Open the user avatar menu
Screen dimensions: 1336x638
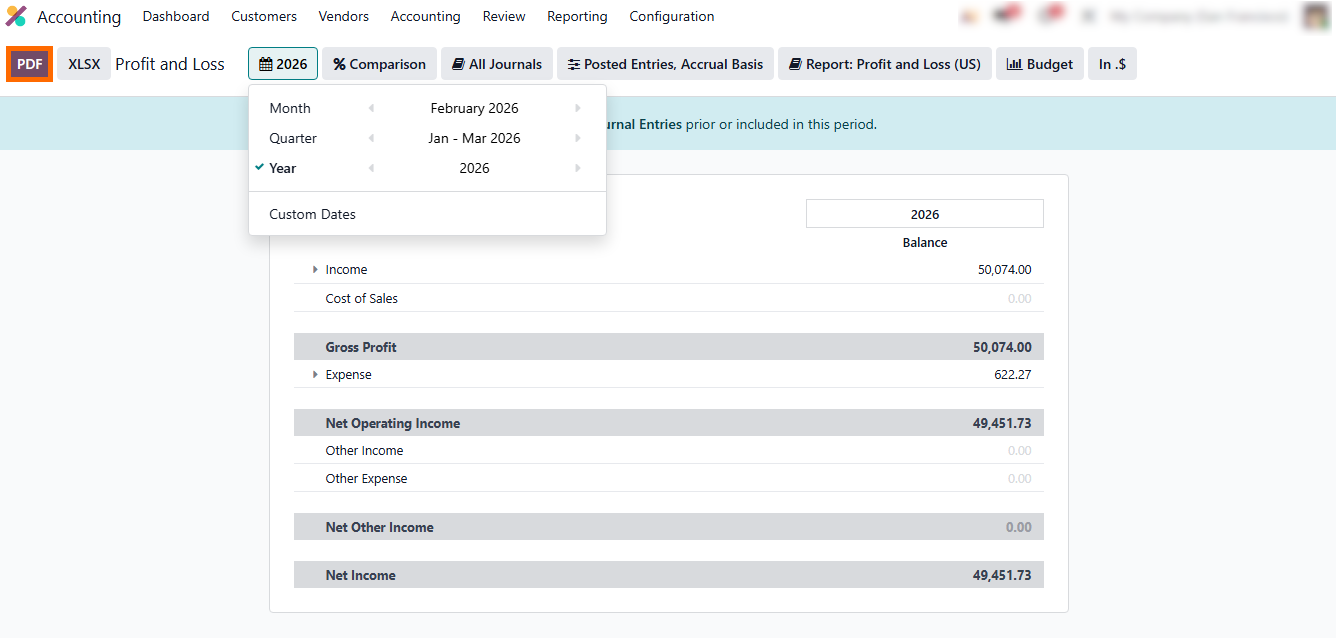click(1317, 16)
